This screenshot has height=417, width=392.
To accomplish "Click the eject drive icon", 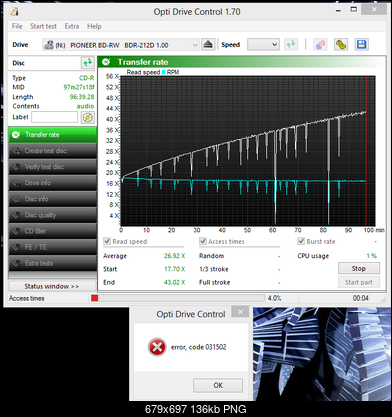I will 208,44.
